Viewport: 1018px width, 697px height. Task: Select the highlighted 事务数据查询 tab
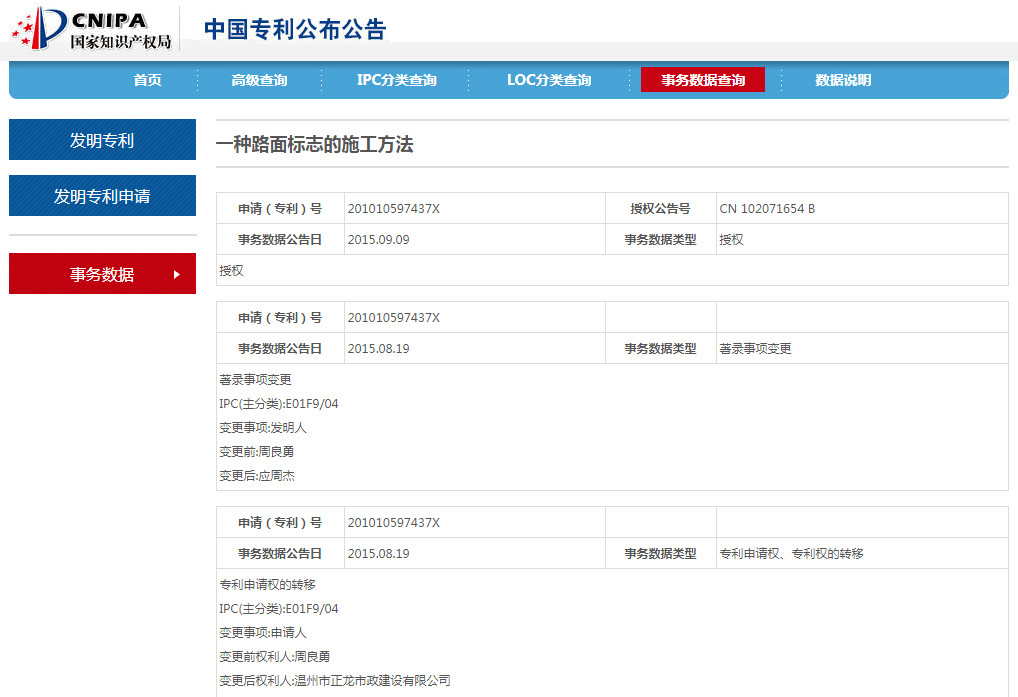pos(702,80)
